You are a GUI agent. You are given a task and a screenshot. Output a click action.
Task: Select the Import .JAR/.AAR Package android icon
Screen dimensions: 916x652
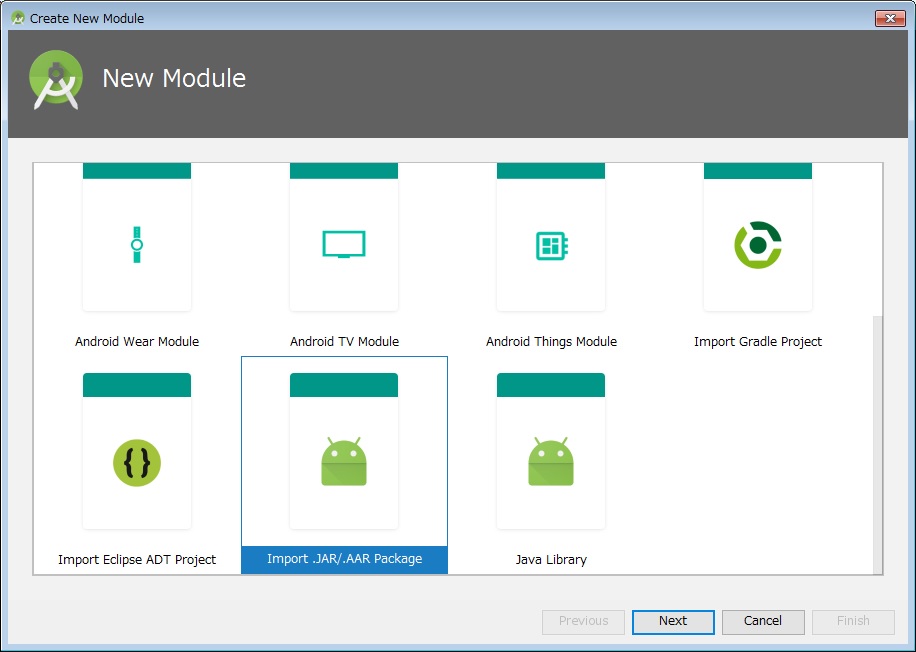pos(344,461)
